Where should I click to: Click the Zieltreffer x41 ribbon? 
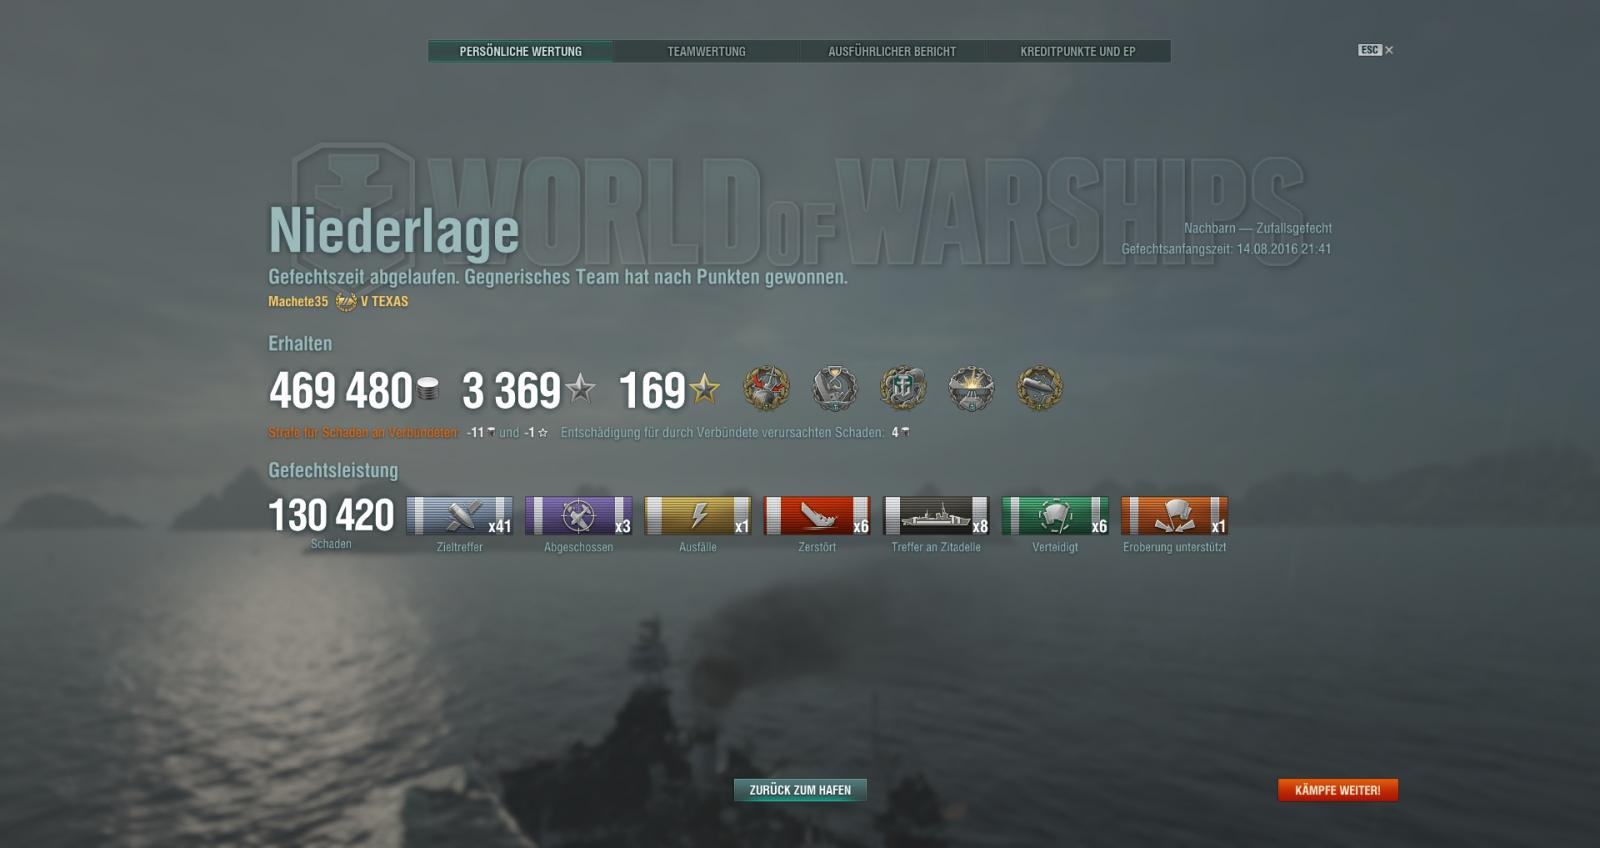[x=460, y=516]
